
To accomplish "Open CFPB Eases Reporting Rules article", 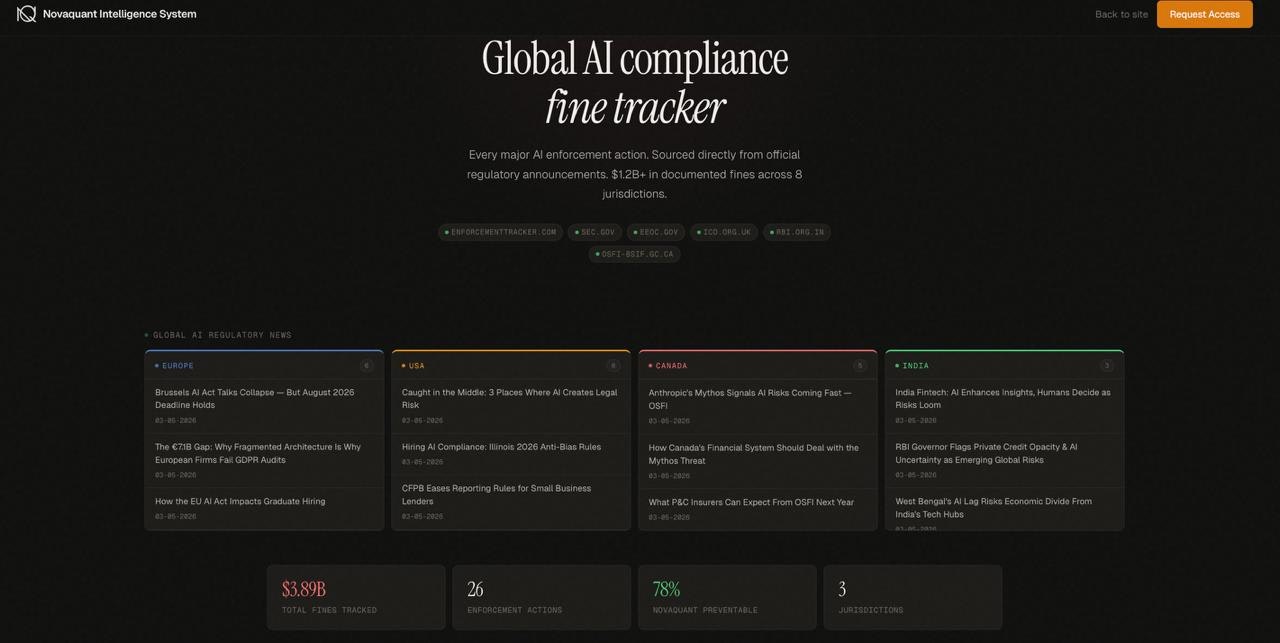I will point(511,502).
